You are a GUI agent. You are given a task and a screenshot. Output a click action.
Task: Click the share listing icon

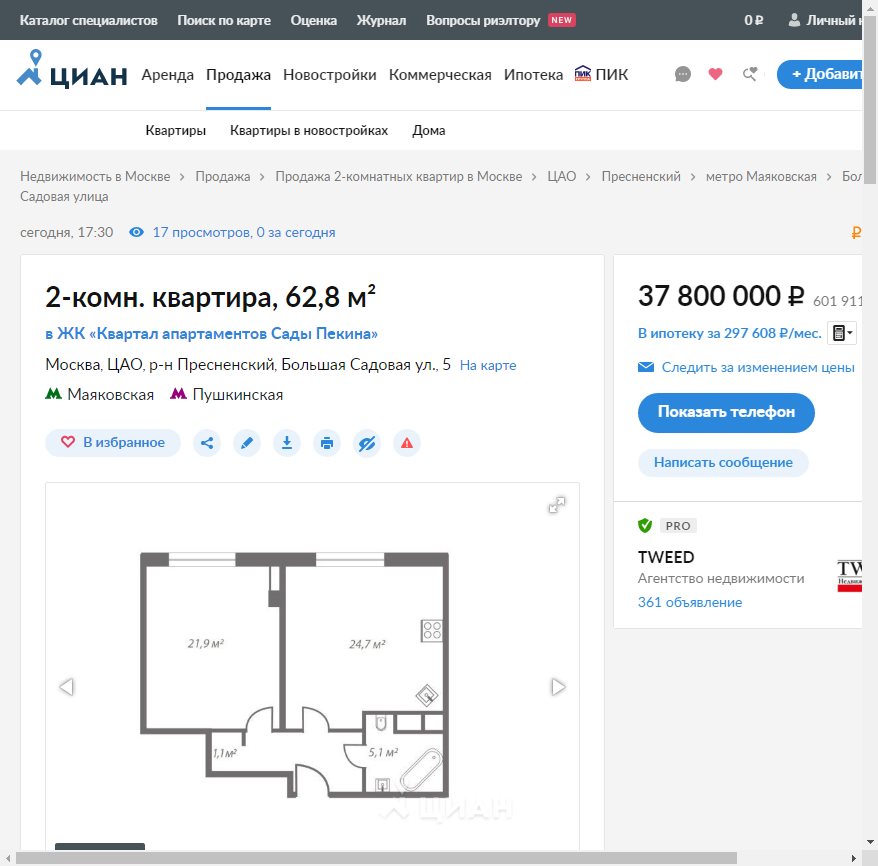[207, 443]
